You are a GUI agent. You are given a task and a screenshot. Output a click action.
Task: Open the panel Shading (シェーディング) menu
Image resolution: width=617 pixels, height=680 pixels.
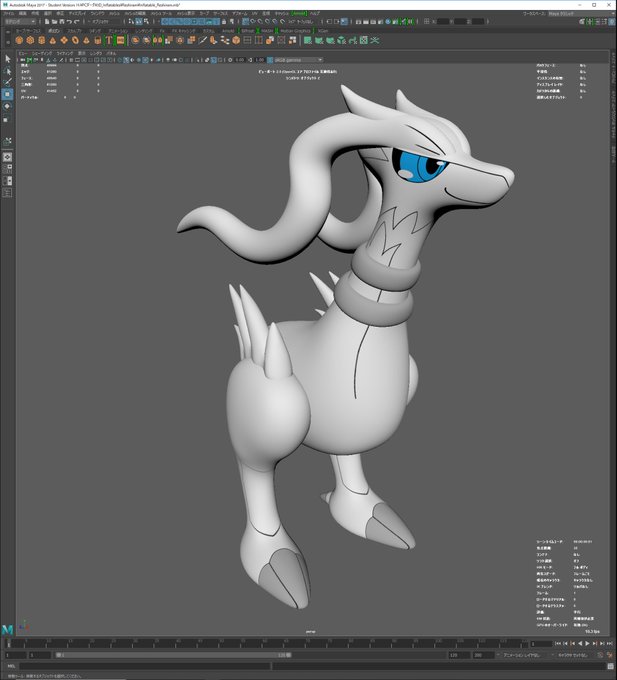41,53
